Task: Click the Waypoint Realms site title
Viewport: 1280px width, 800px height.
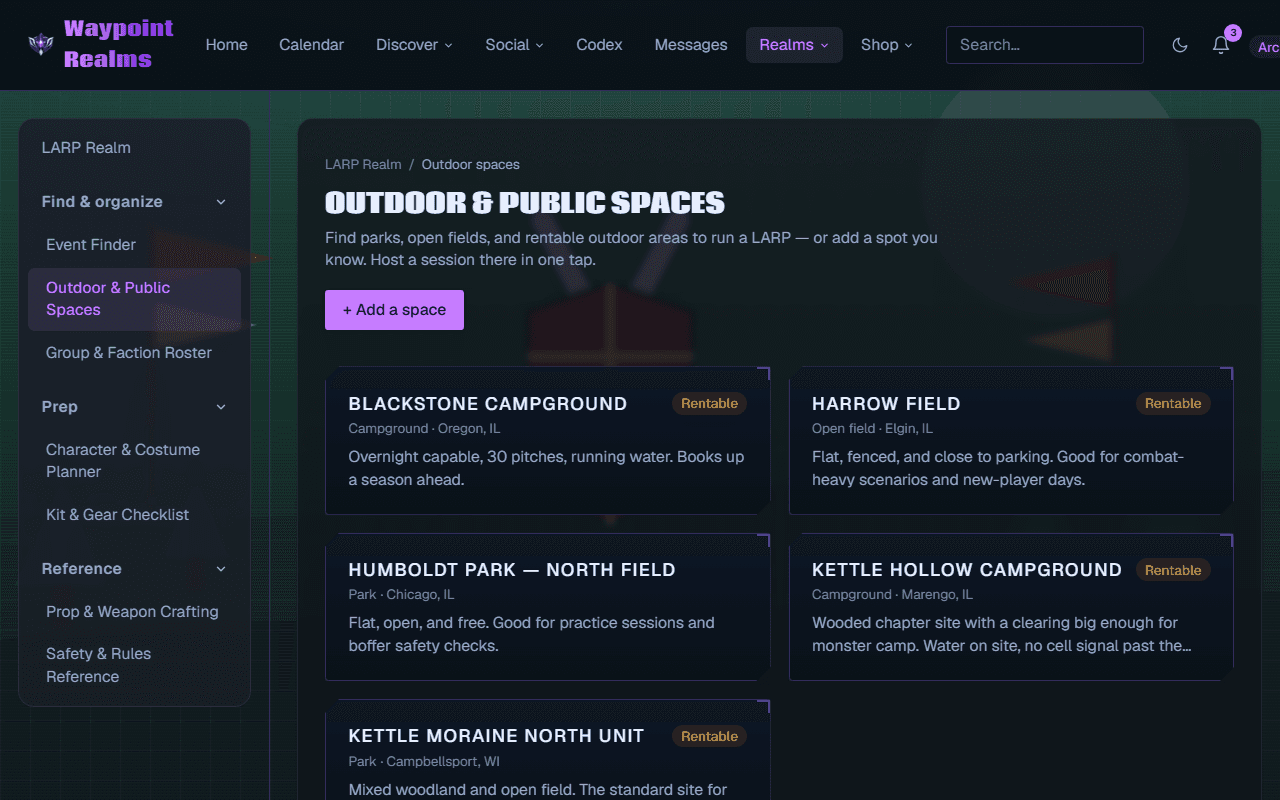Action: (x=118, y=44)
